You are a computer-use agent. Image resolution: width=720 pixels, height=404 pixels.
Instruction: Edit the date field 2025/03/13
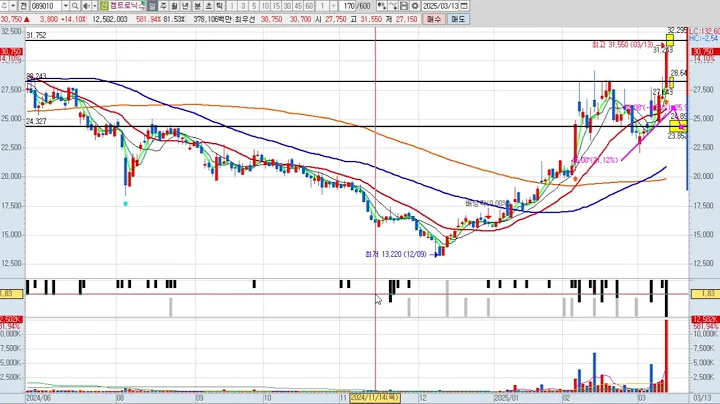click(441, 6)
